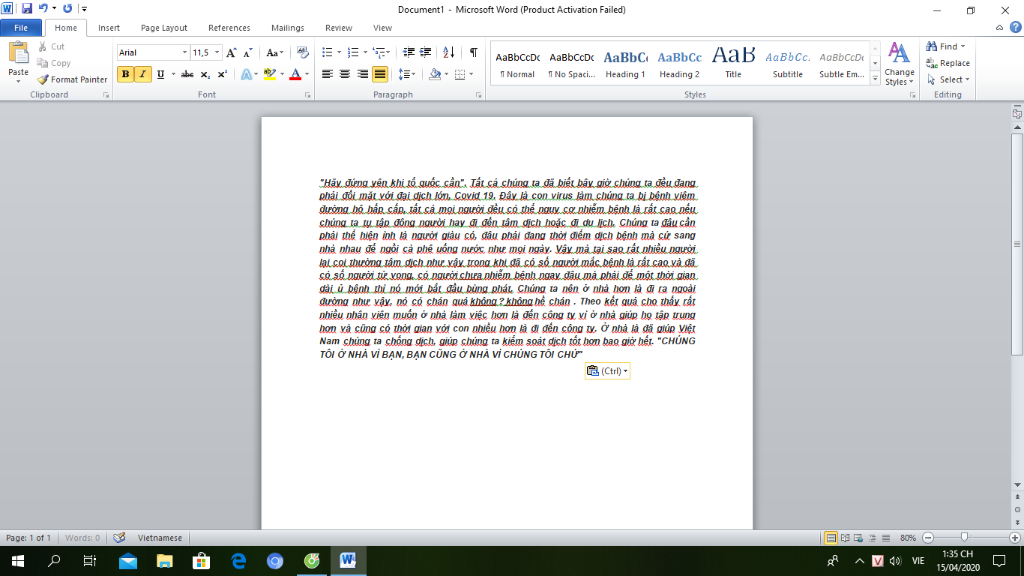The height and width of the screenshot is (576, 1024).
Task: Grow the font size
Action: tap(231, 52)
